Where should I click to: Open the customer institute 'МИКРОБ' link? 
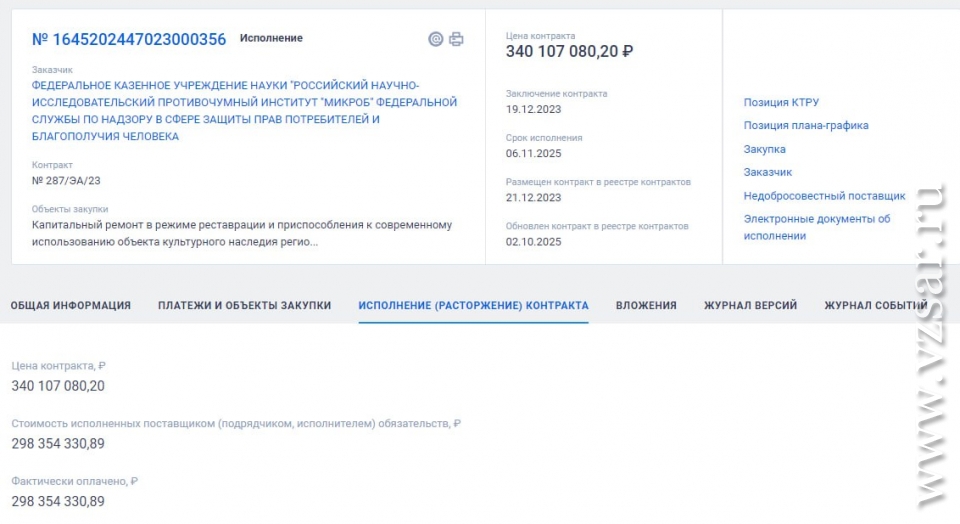tap(244, 111)
